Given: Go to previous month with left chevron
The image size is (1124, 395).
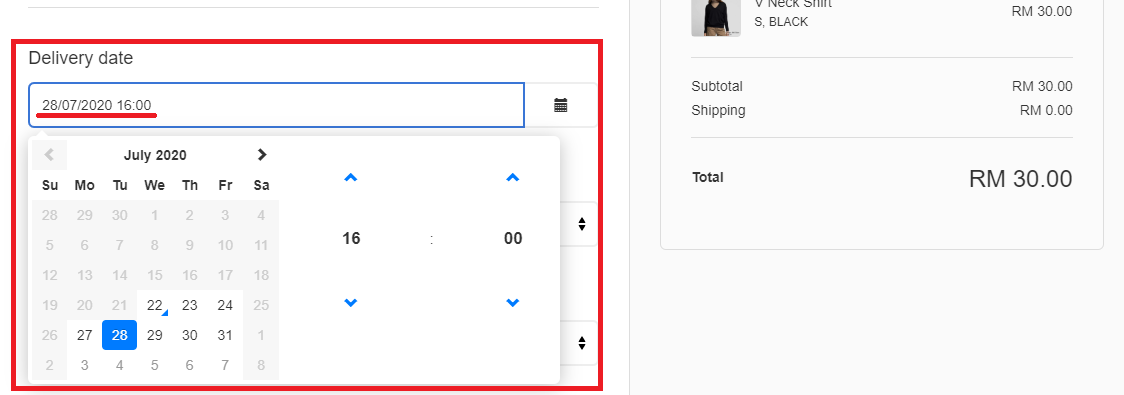Looking at the screenshot, I should coord(49,155).
